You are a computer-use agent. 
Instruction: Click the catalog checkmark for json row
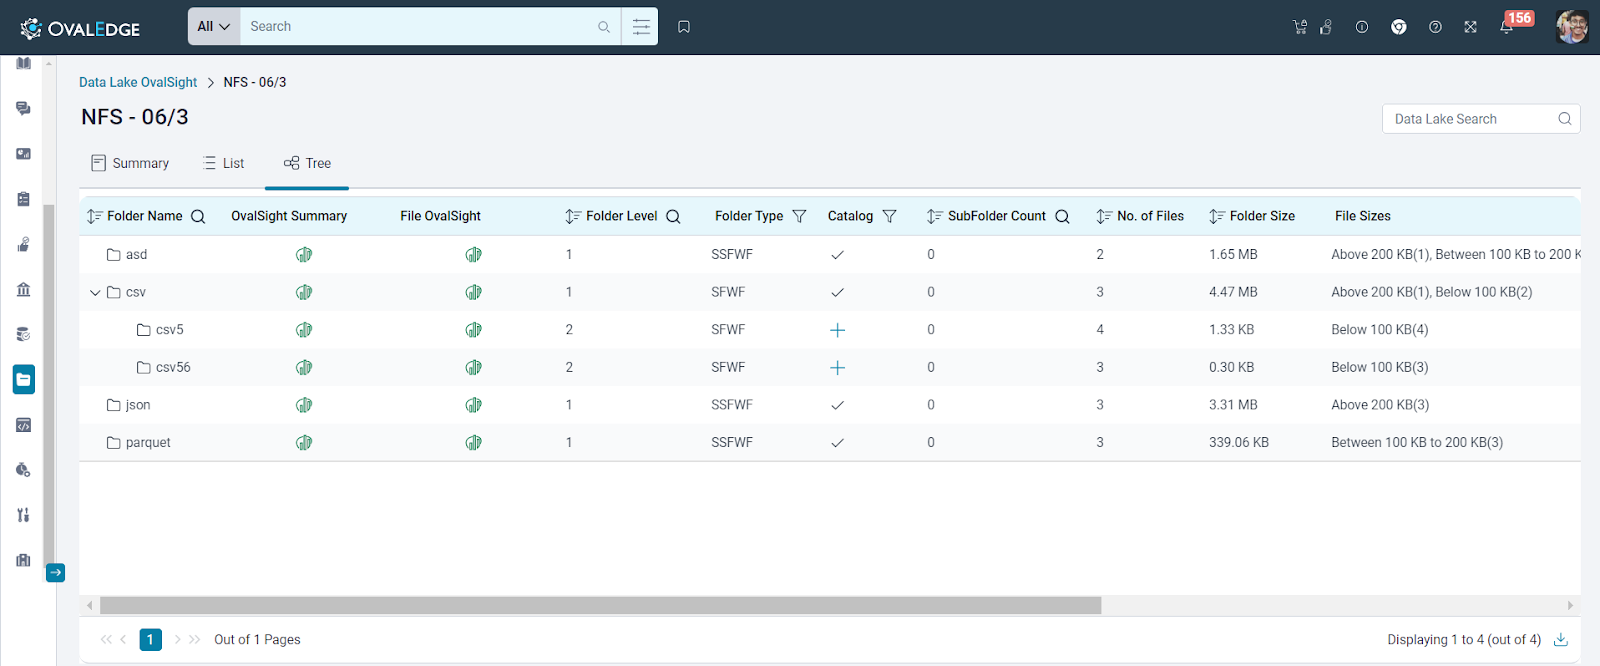tap(838, 405)
